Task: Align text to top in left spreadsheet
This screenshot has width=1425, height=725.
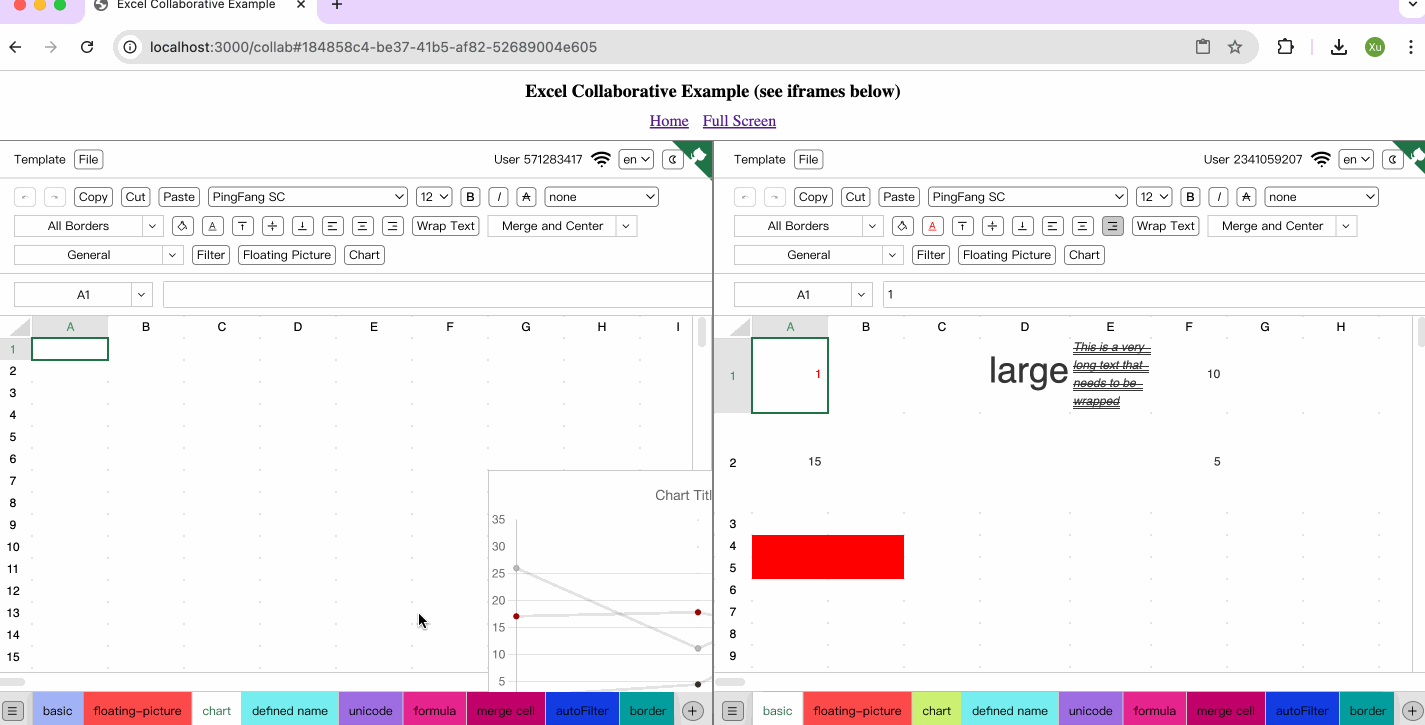Action: click(242, 226)
